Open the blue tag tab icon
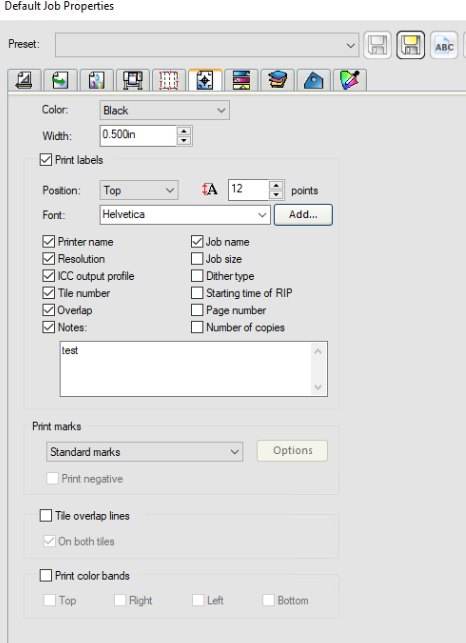466x643 pixels. coord(313,80)
